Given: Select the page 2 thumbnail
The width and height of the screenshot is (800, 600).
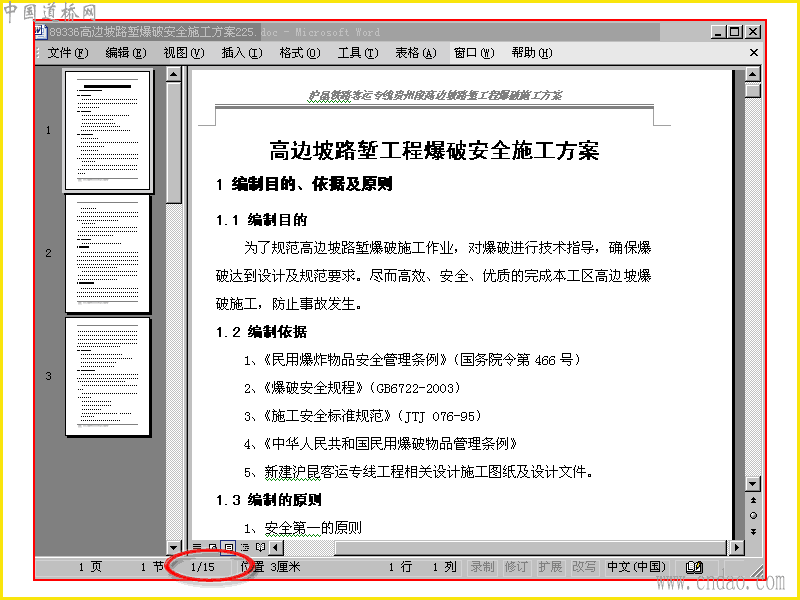Looking at the screenshot, I should coord(108,253).
